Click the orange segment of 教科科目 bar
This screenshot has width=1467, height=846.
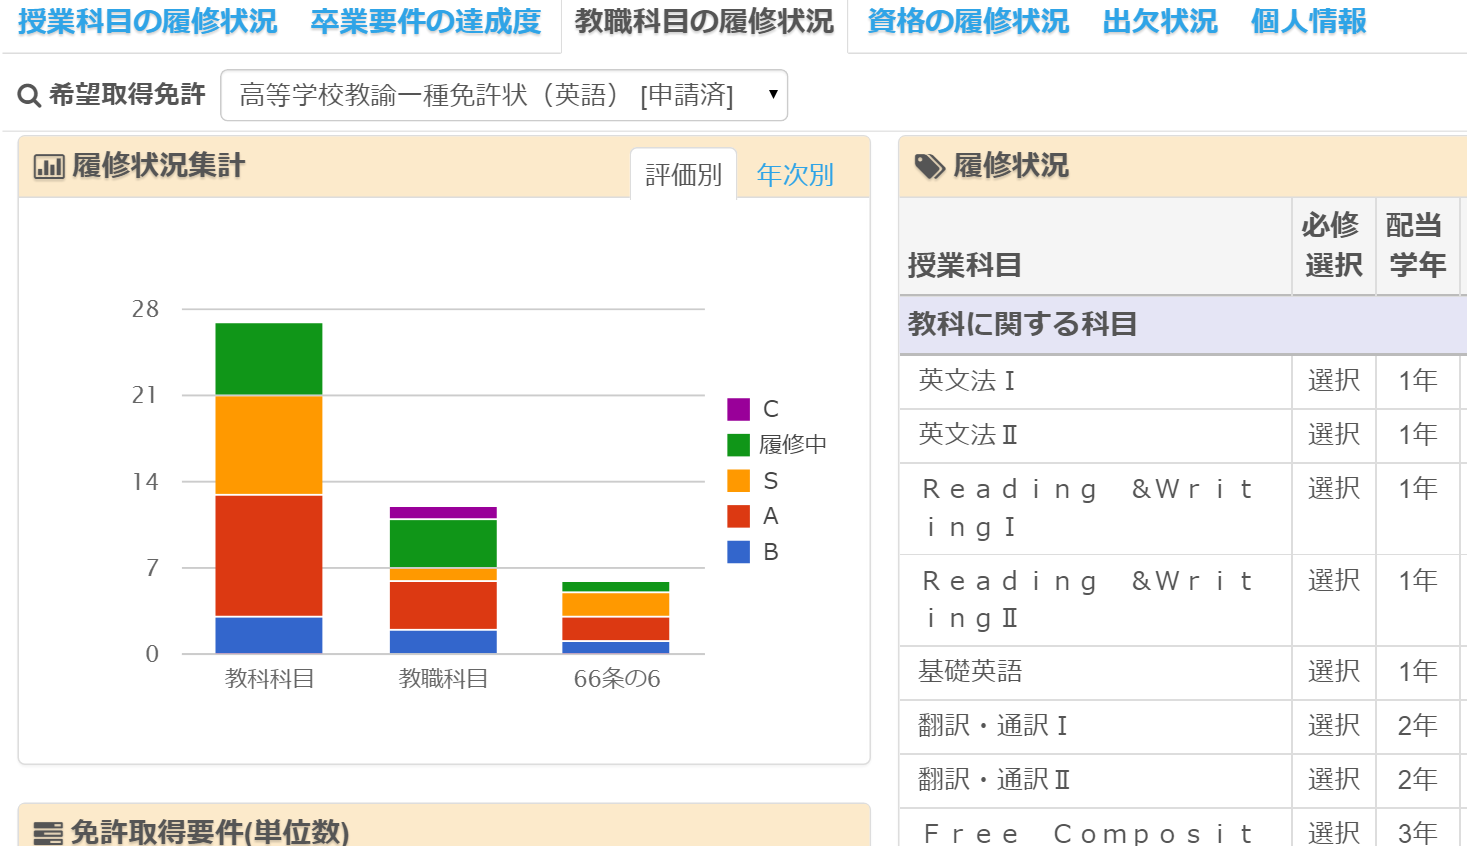tap(269, 445)
